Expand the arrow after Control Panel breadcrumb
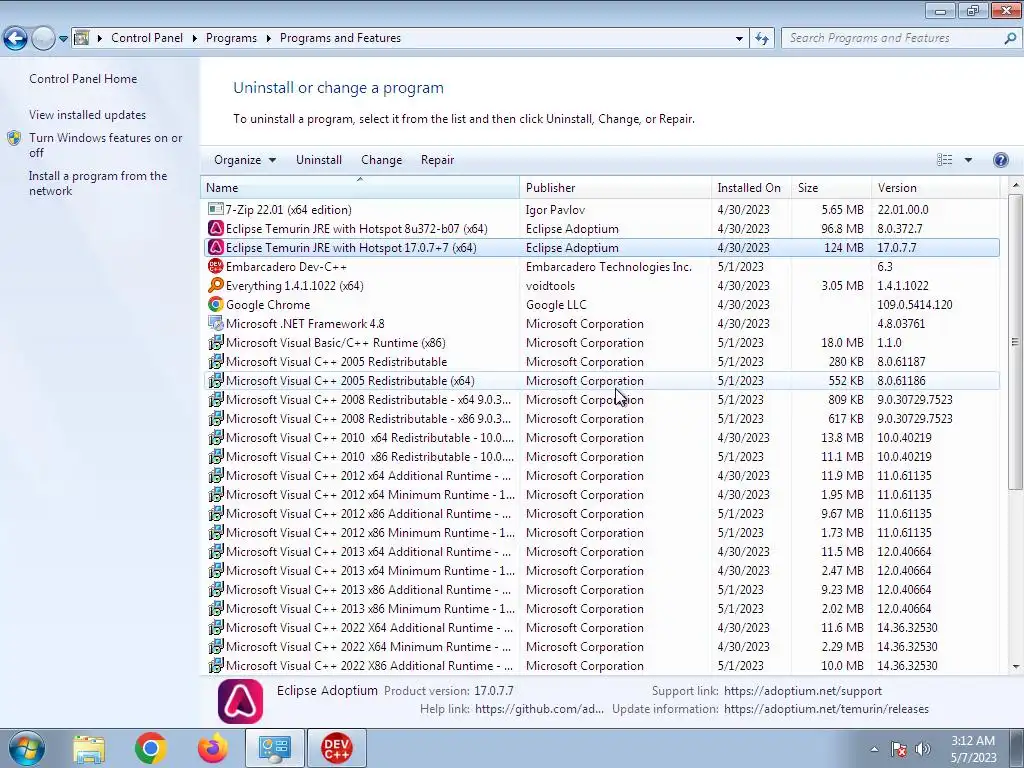The height and width of the screenshot is (768, 1024). pyautogui.click(x=195, y=38)
